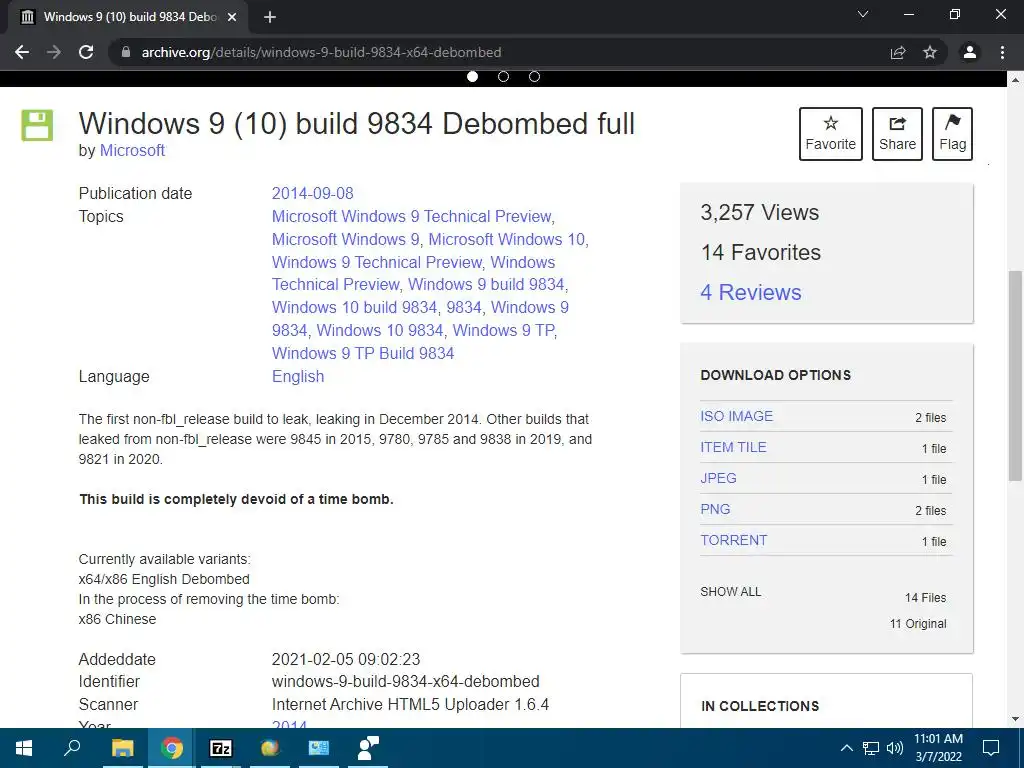Select the third carousel dot
The image size is (1024, 768).
coord(534,76)
